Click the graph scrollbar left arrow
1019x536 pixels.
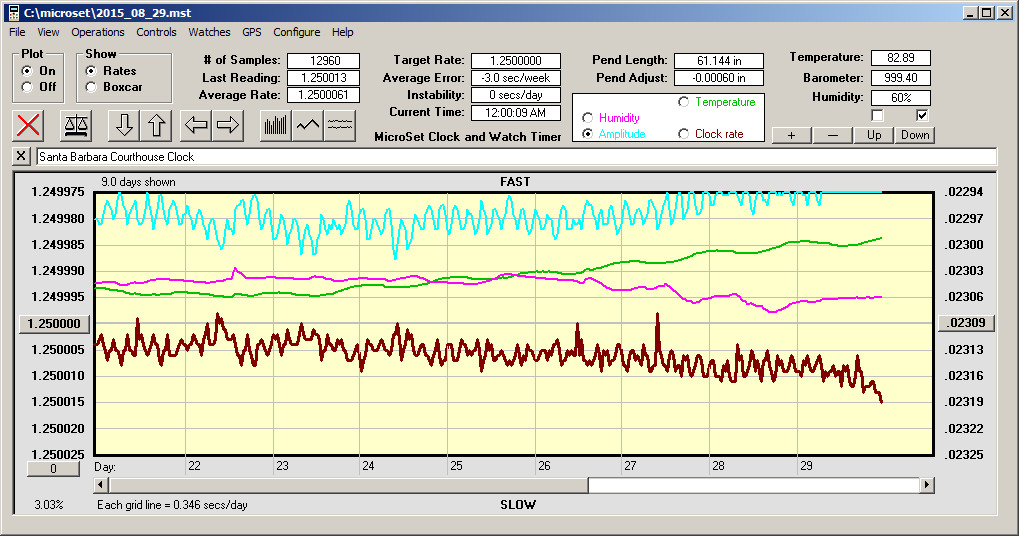(101, 485)
